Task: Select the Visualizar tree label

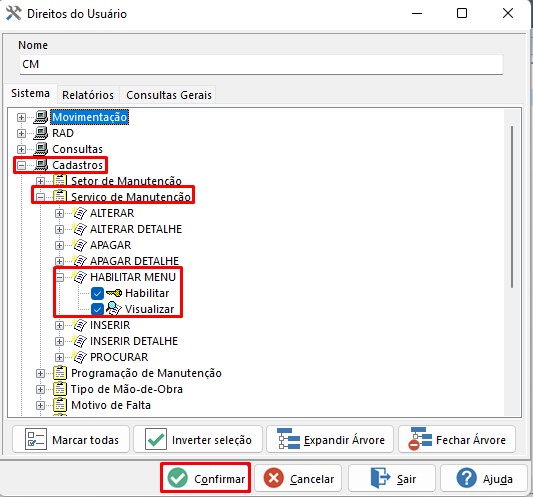Action: click(149, 309)
